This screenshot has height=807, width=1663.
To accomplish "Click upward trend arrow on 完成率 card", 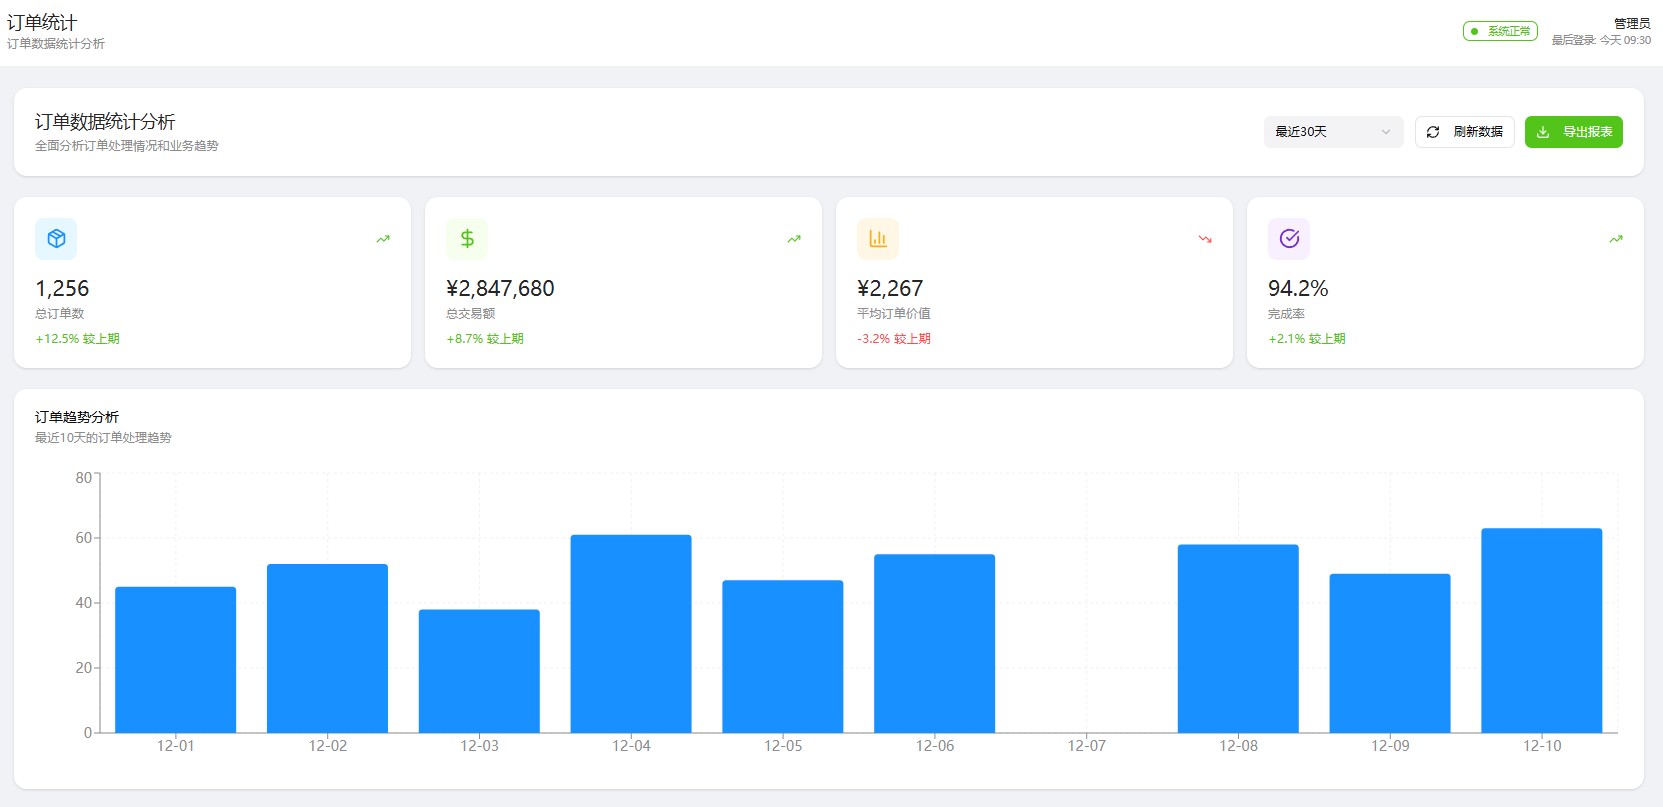I will [x=1616, y=239].
